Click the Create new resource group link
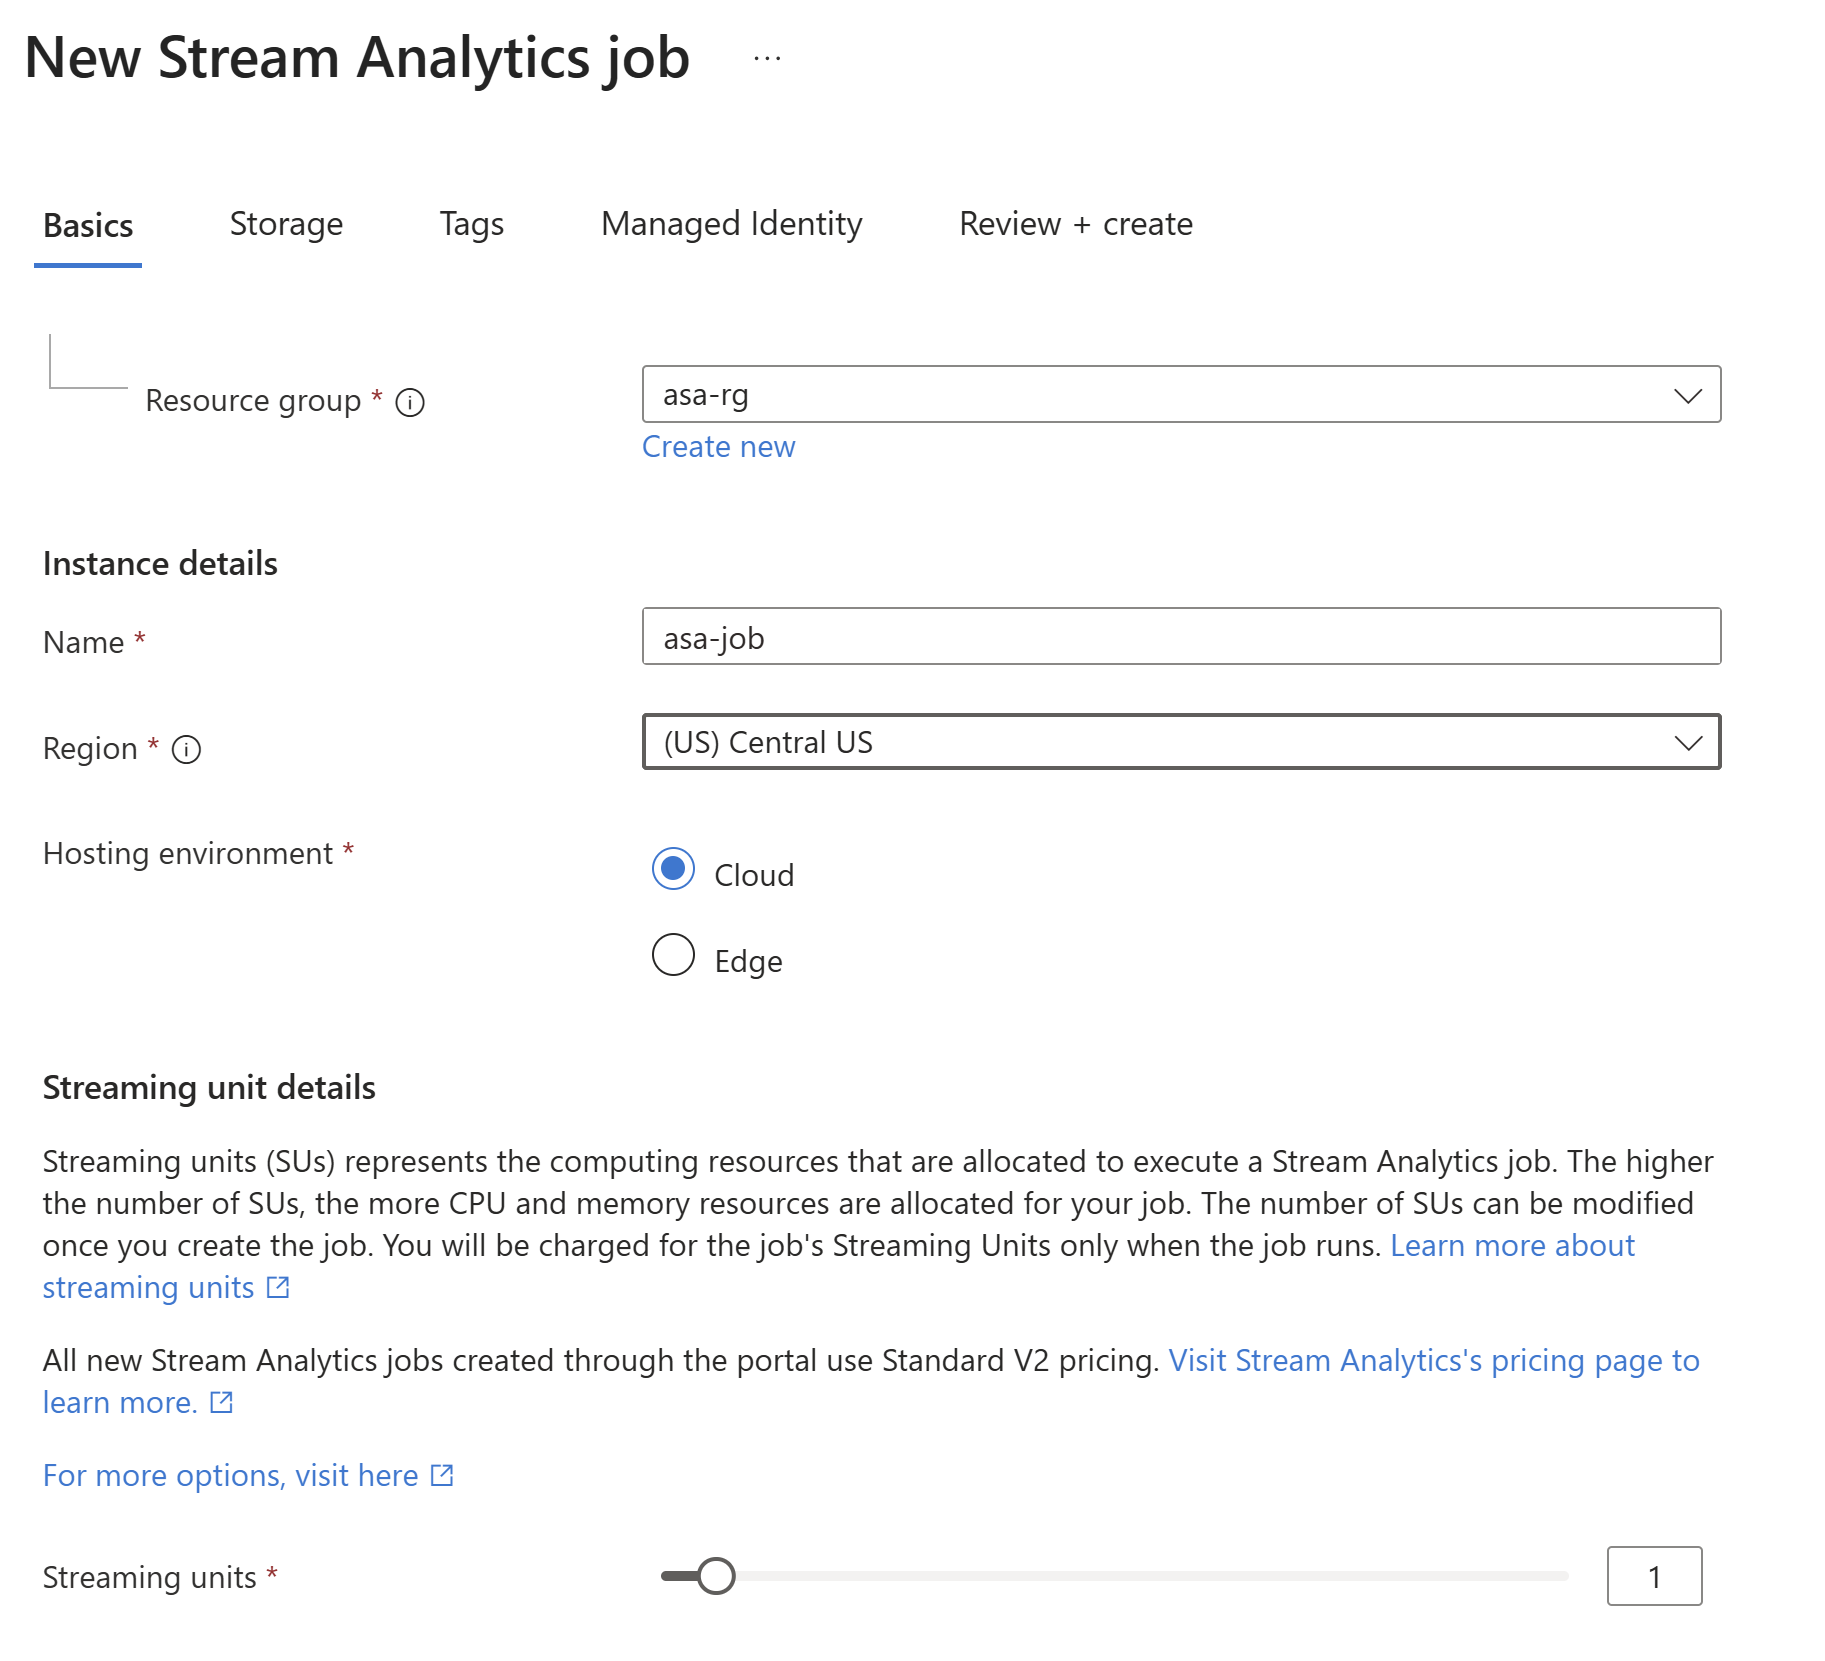Screen dimensions: 1825x1661 tap(718, 447)
